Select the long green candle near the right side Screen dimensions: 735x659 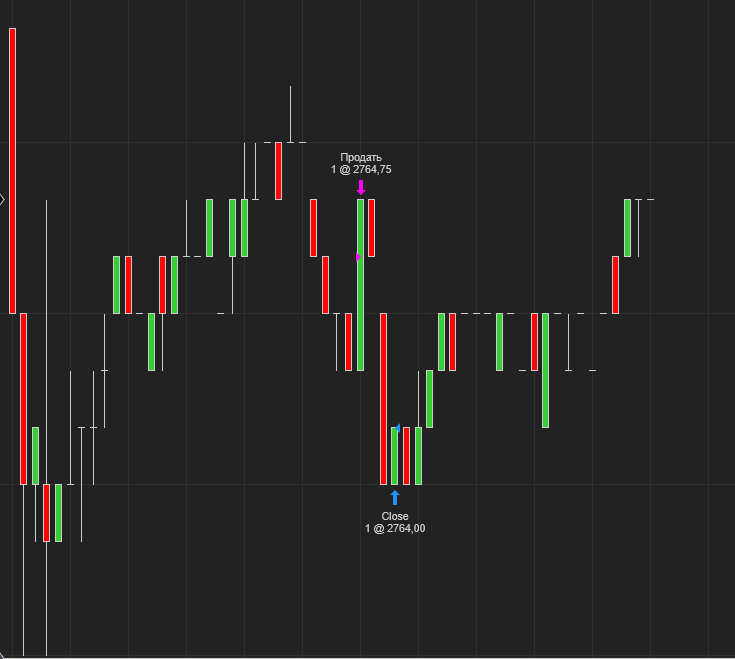click(x=546, y=370)
